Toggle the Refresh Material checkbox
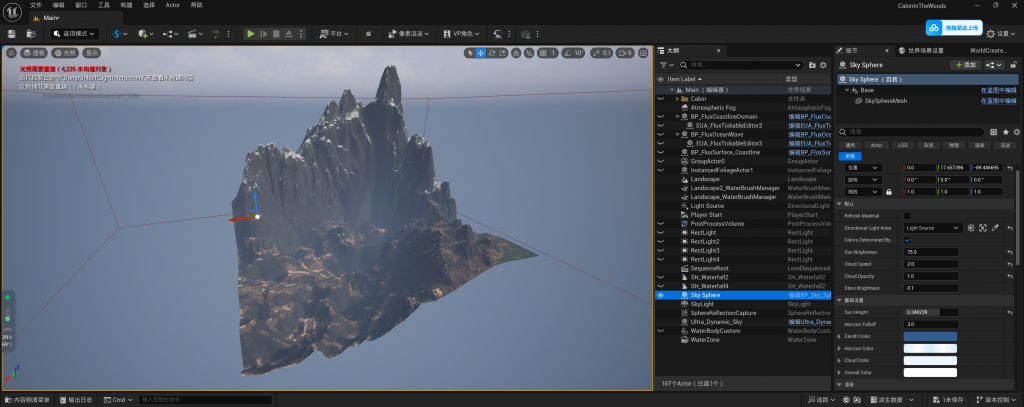 [x=907, y=216]
